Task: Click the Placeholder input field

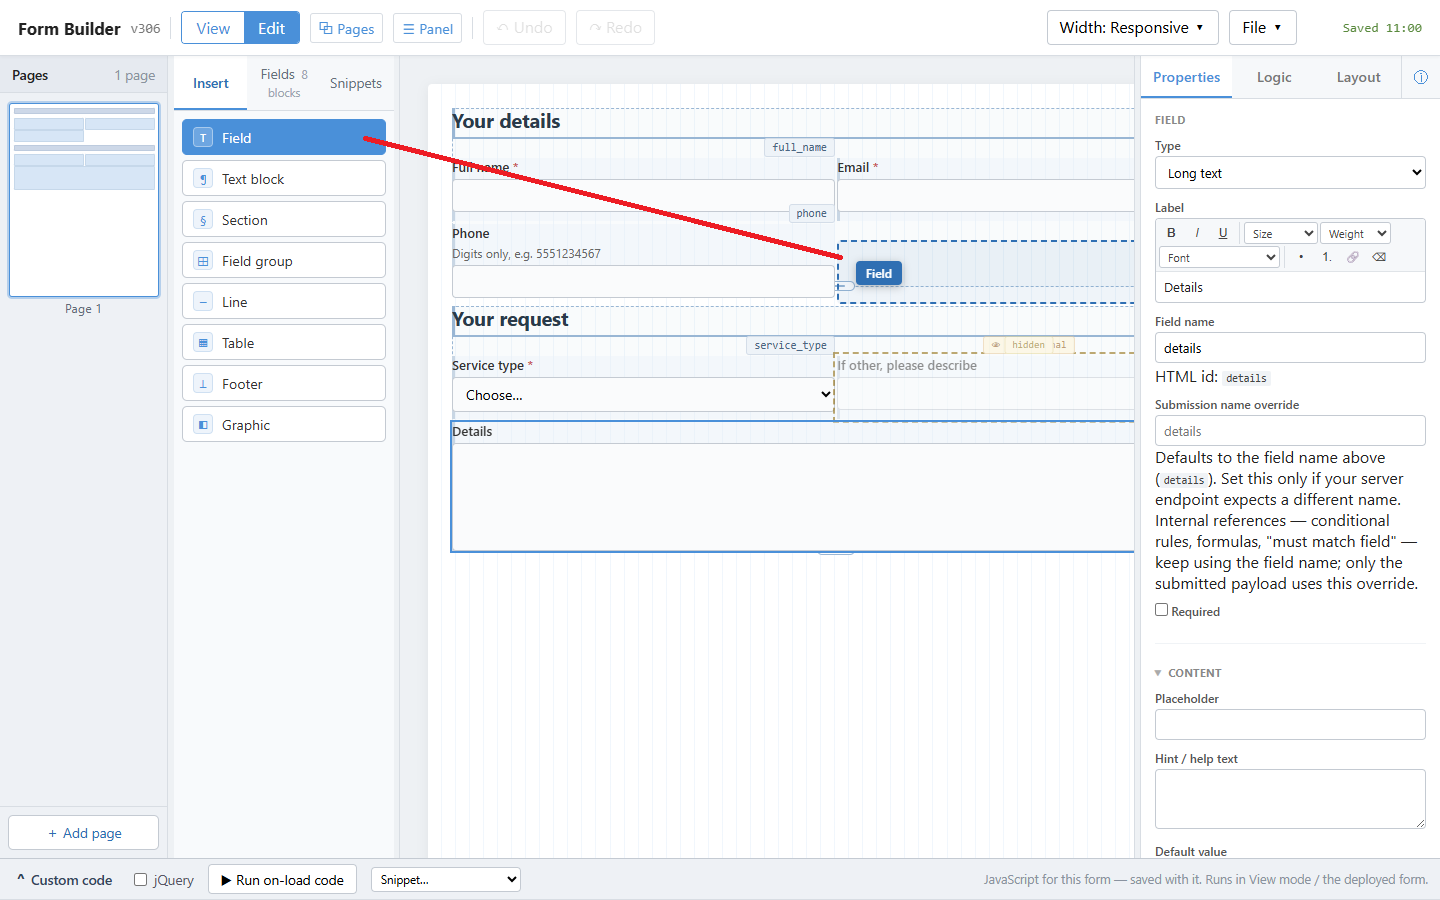Action: tap(1290, 724)
